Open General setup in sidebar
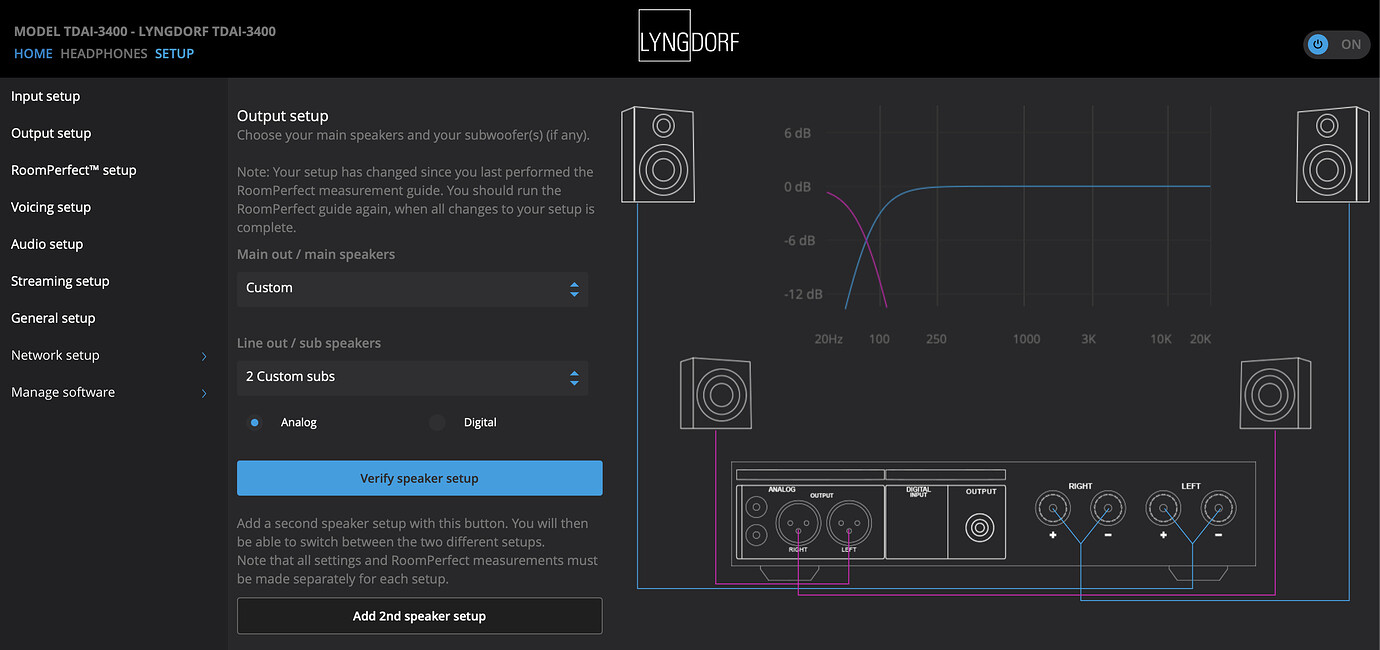 [x=53, y=318]
